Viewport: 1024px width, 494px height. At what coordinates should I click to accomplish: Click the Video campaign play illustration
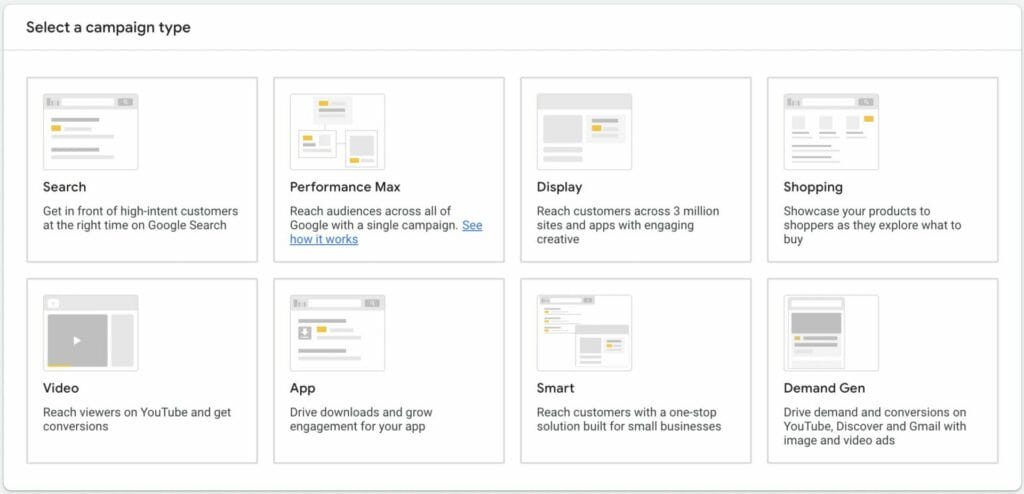(90, 333)
